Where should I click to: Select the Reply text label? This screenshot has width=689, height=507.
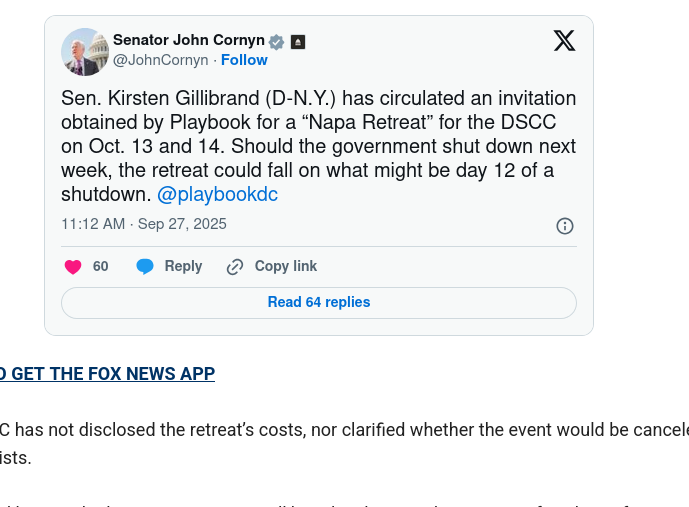tap(183, 267)
